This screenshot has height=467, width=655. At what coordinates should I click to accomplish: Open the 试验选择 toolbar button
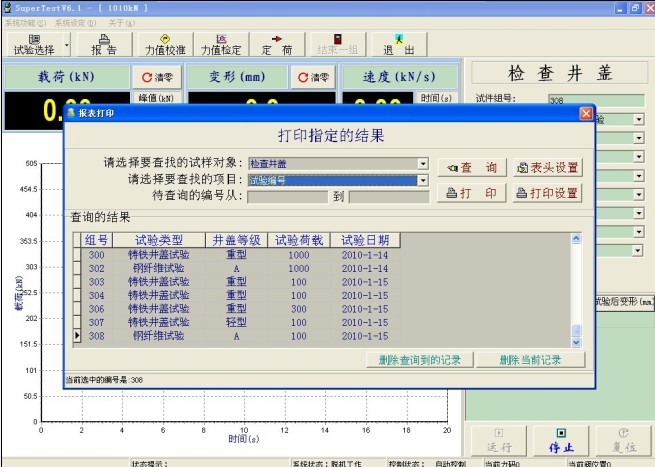click(34, 45)
